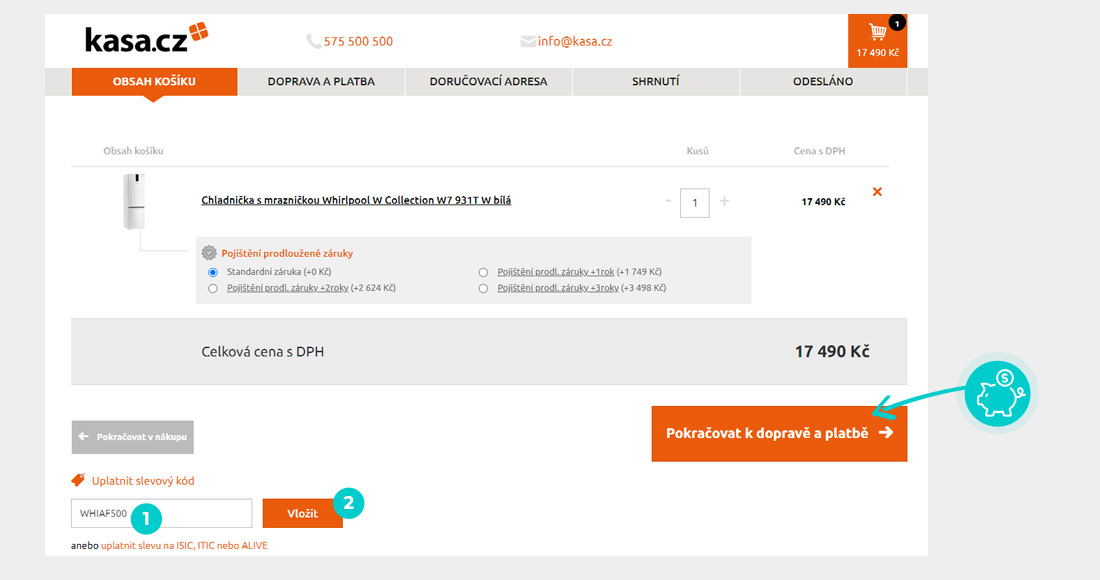Click the discount code input field

point(161,513)
